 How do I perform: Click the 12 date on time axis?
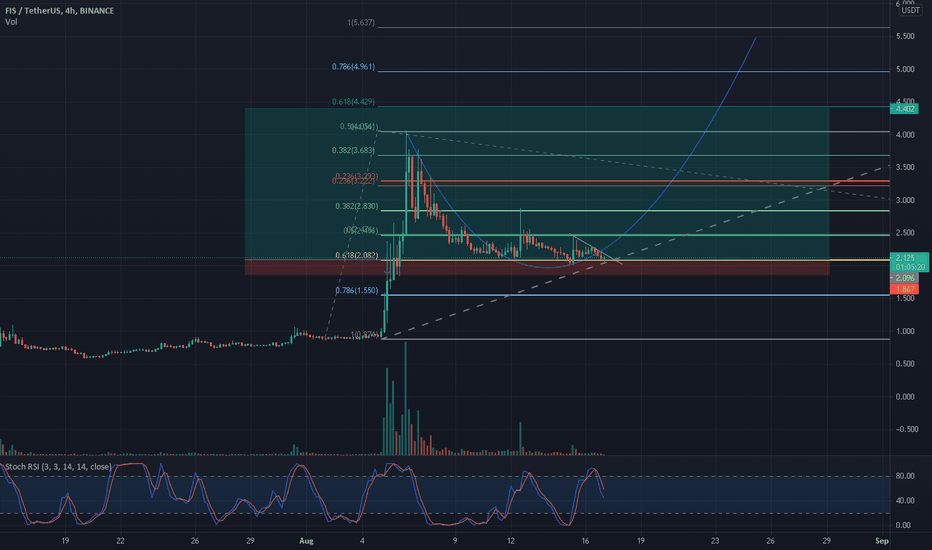(511, 541)
